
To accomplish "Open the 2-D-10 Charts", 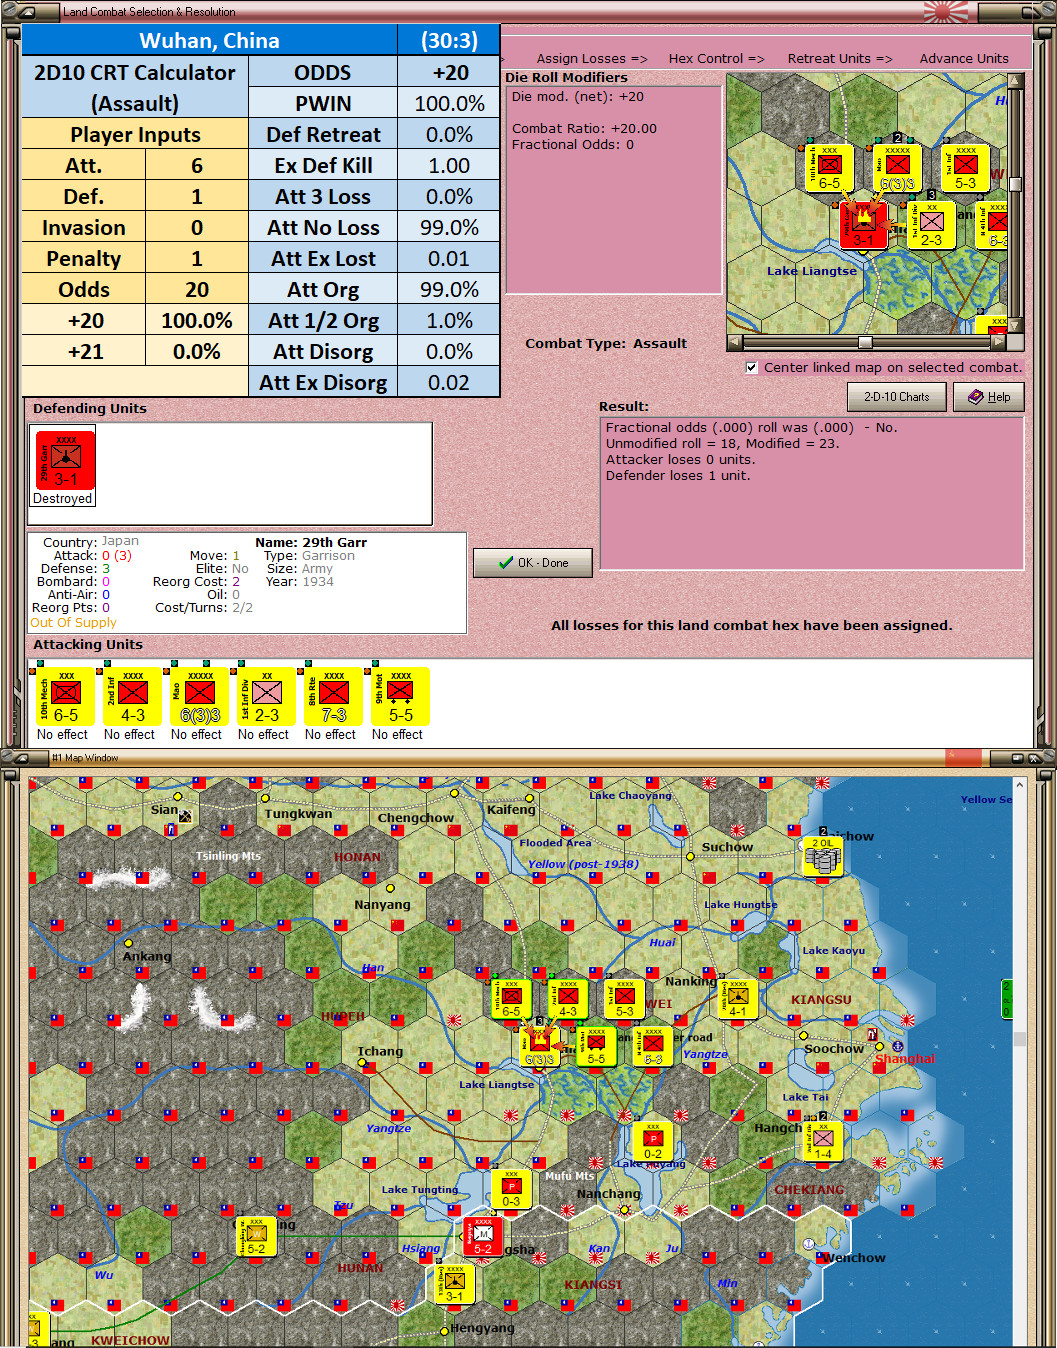I will 897,397.
